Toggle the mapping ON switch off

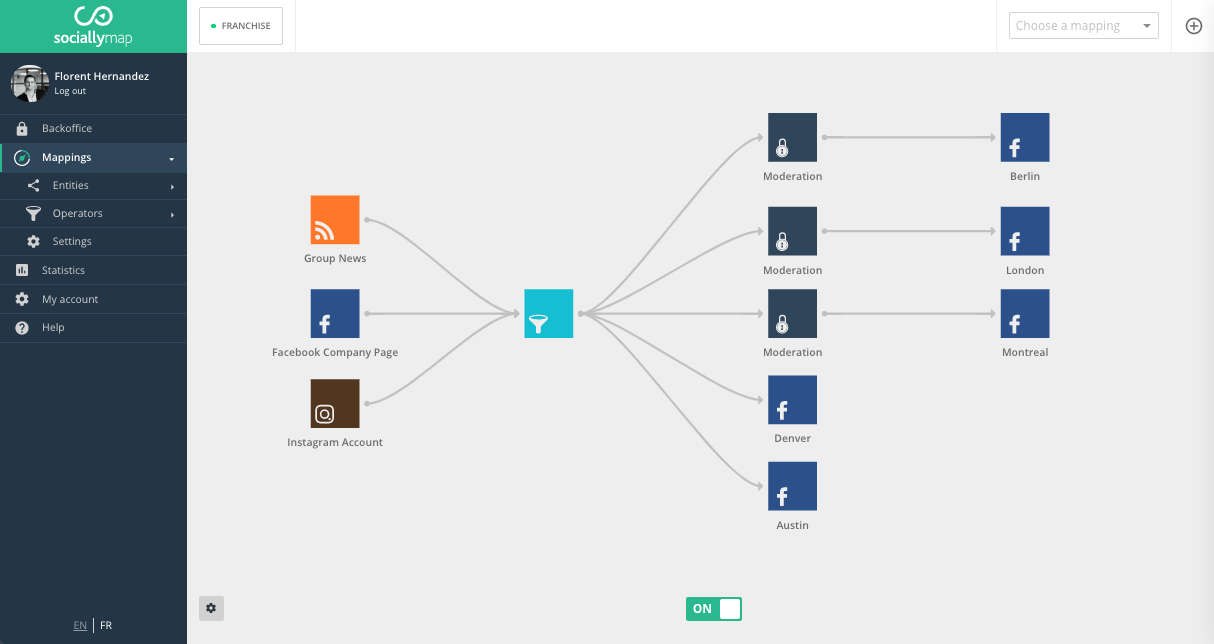713,608
